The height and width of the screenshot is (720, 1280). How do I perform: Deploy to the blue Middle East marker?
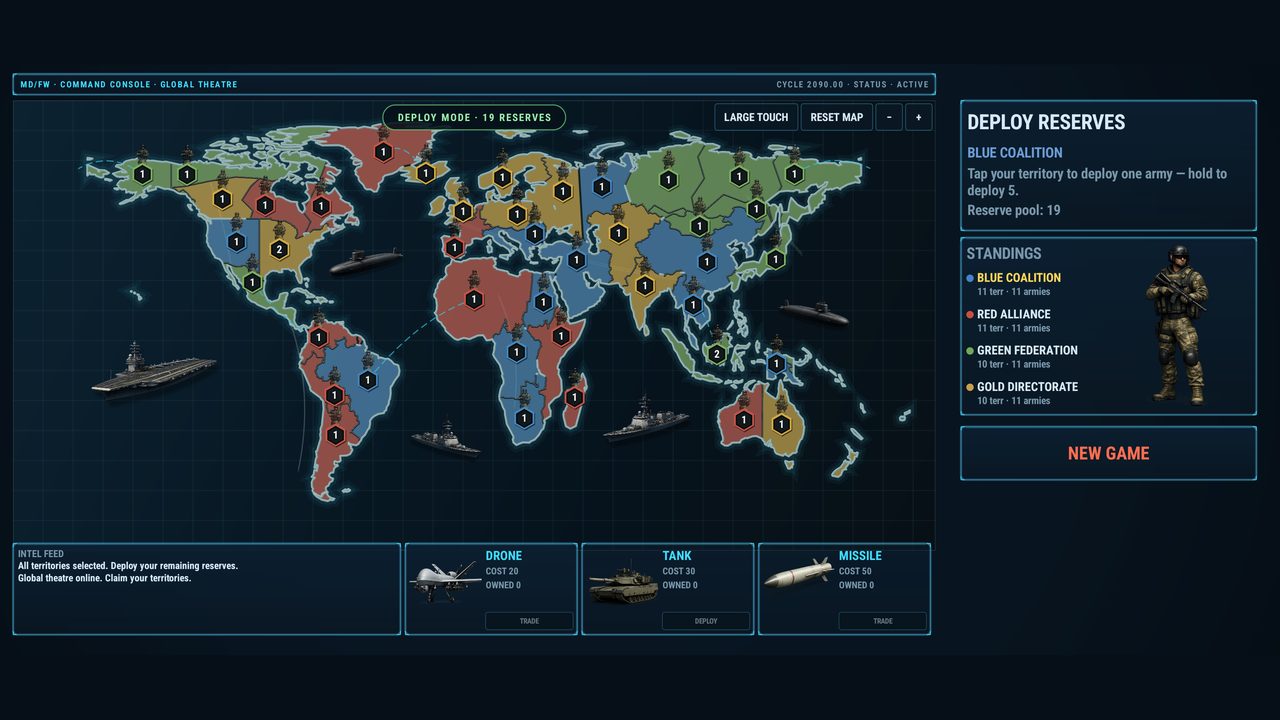pyautogui.click(x=576, y=260)
